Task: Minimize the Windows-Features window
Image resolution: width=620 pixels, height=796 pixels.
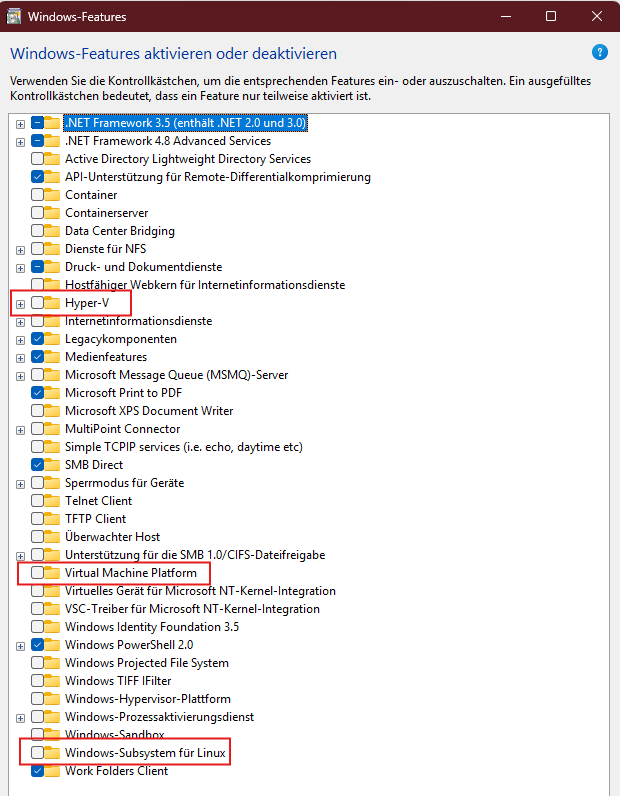Action: (x=506, y=16)
